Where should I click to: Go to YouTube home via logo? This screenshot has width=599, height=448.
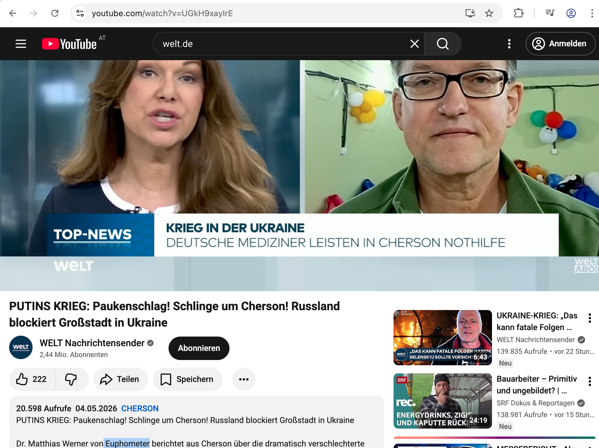click(x=69, y=44)
